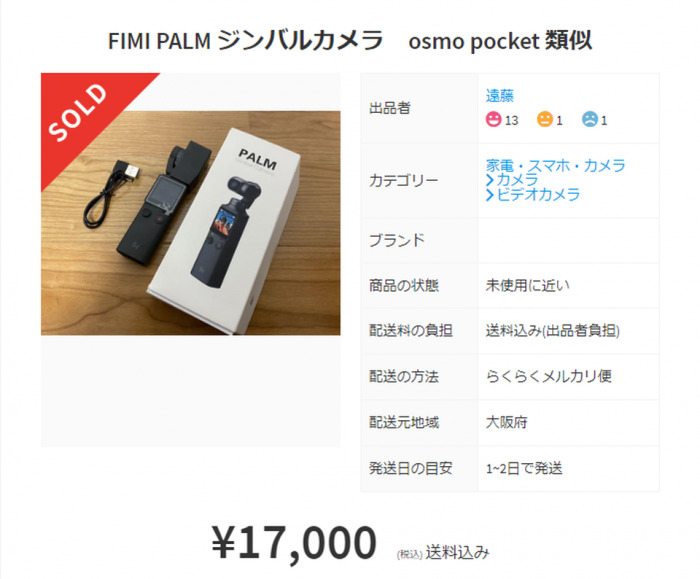Click the ¥17,000 price text
Screen dimensions: 700x579
(294, 543)
